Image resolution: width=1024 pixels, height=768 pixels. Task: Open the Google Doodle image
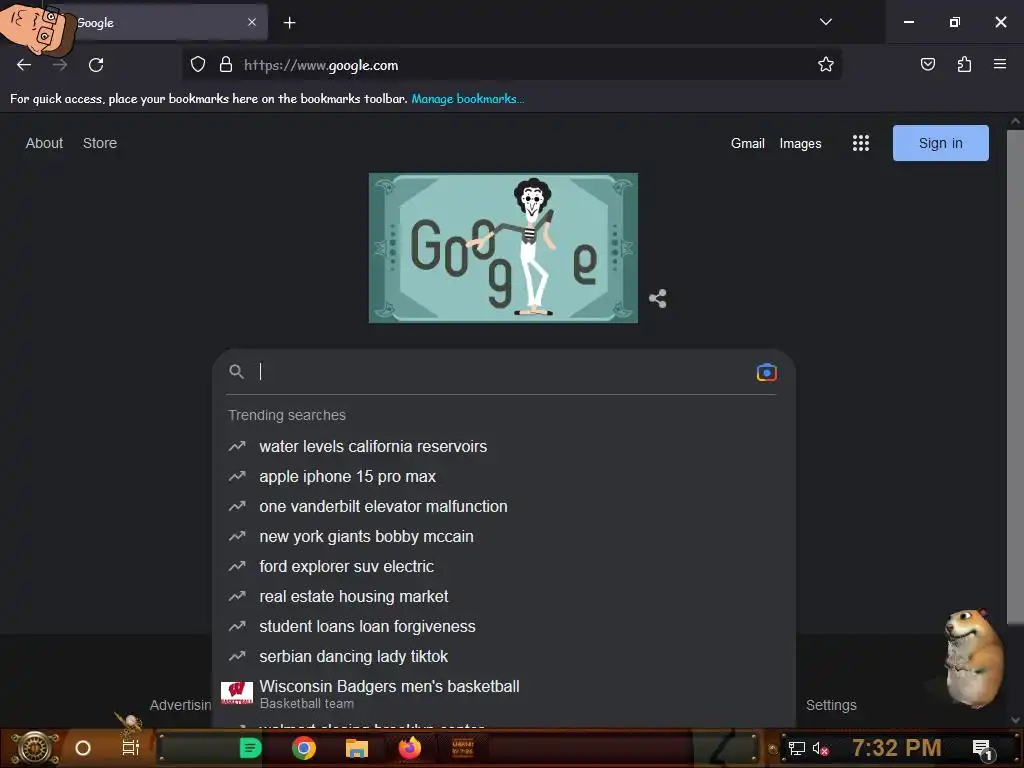click(503, 248)
